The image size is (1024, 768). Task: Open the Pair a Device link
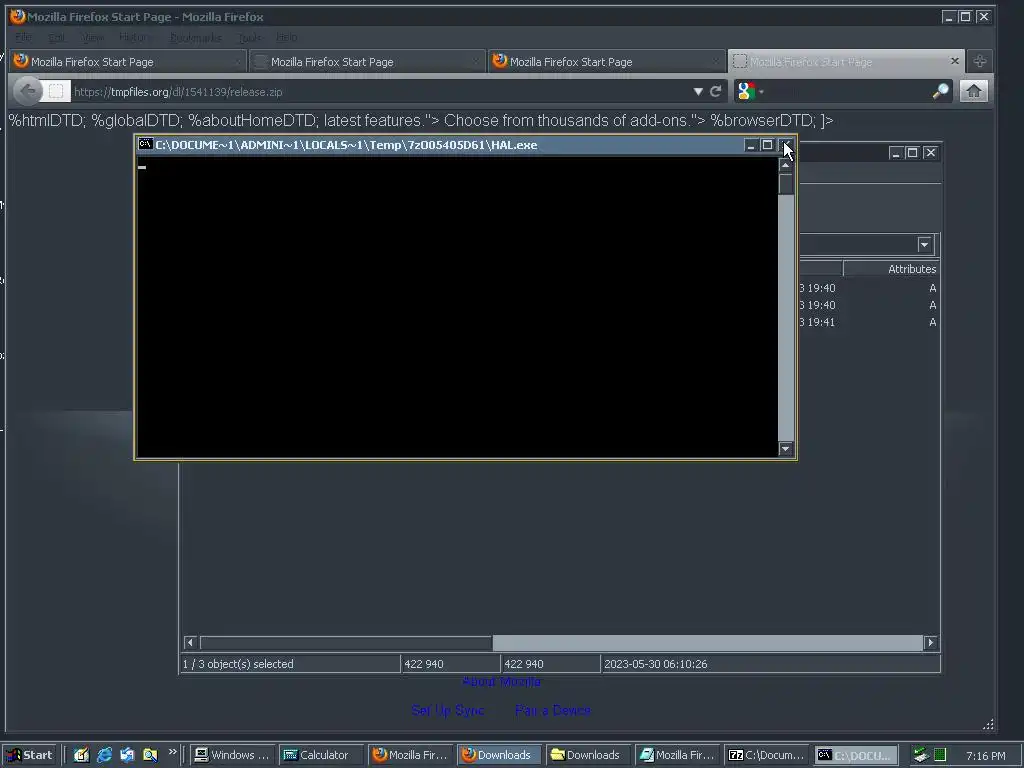[552, 711]
